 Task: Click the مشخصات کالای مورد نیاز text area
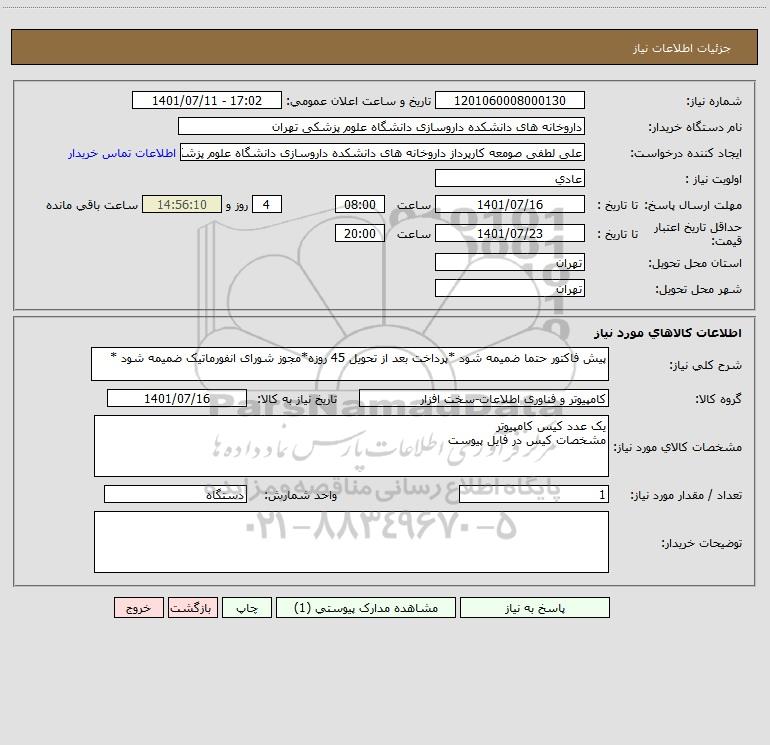pyautogui.click(x=351, y=446)
